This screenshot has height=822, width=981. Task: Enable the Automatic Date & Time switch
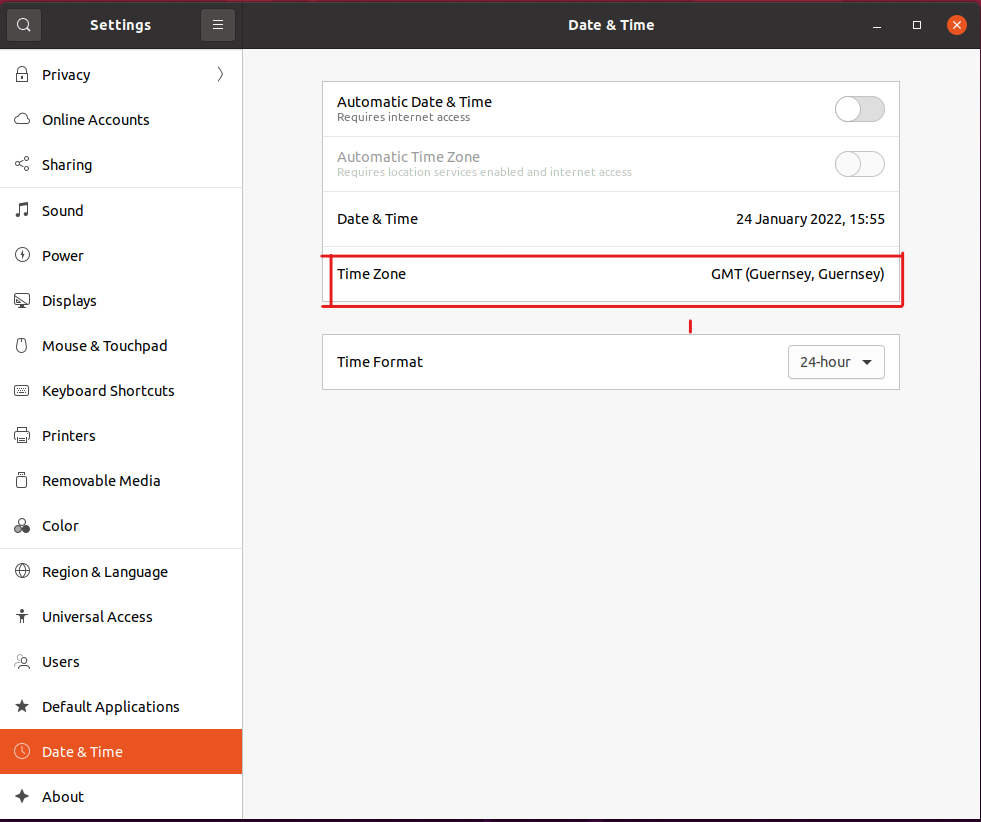click(x=859, y=109)
